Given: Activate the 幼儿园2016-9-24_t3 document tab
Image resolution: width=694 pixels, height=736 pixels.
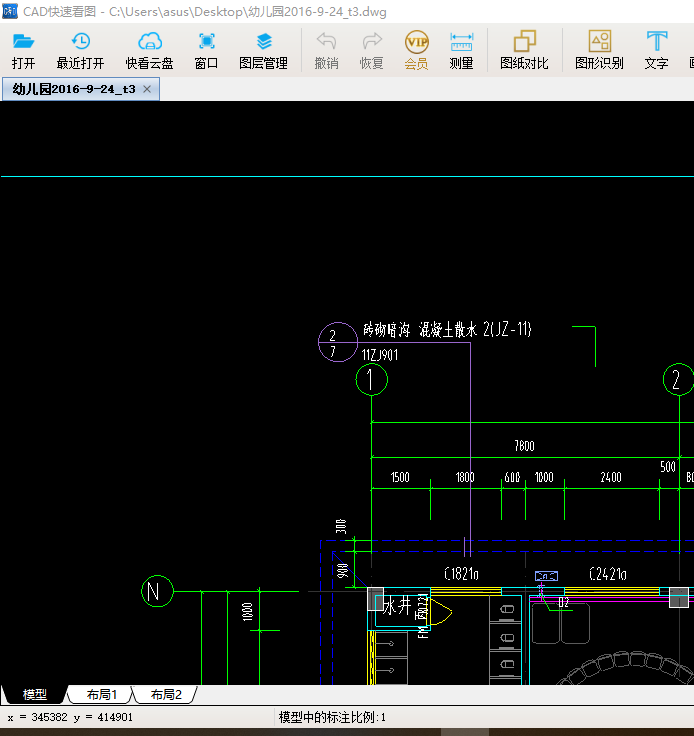Looking at the screenshot, I should 74,89.
